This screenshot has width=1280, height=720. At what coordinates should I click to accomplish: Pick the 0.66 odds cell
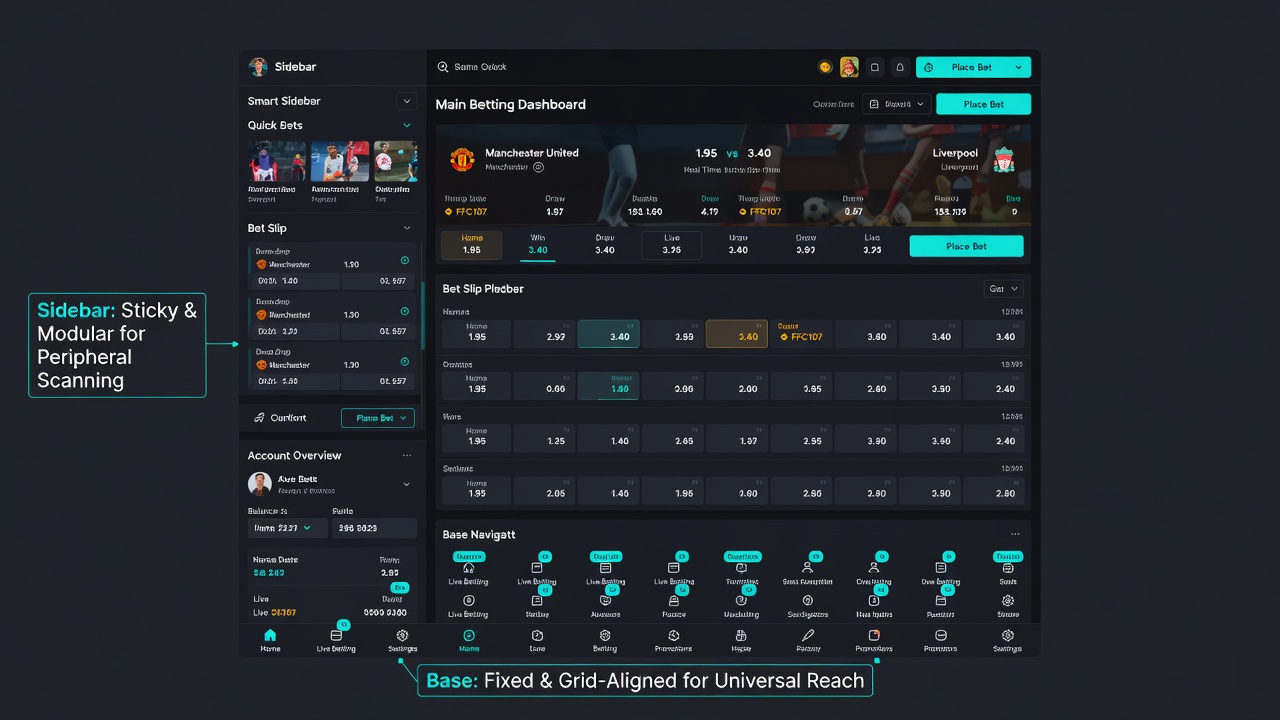(542, 386)
